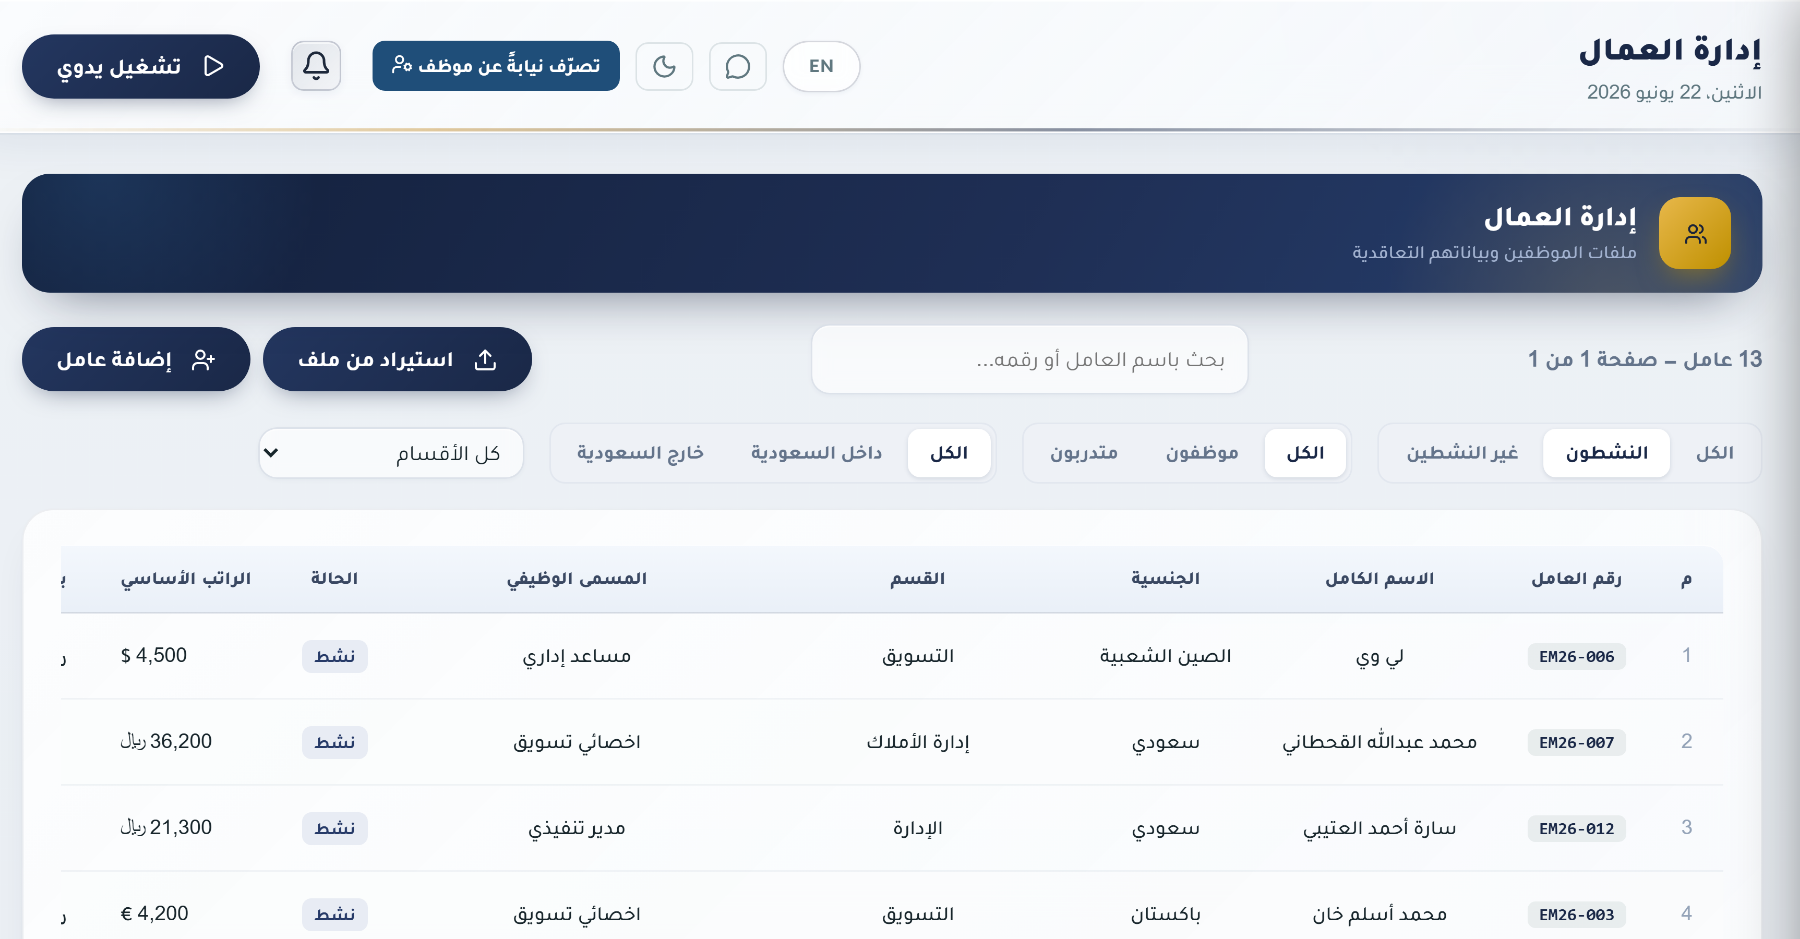This screenshot has height=939, width=1800.
Task: Select the داخل السعودية location tab
Action: coord(816,453)
